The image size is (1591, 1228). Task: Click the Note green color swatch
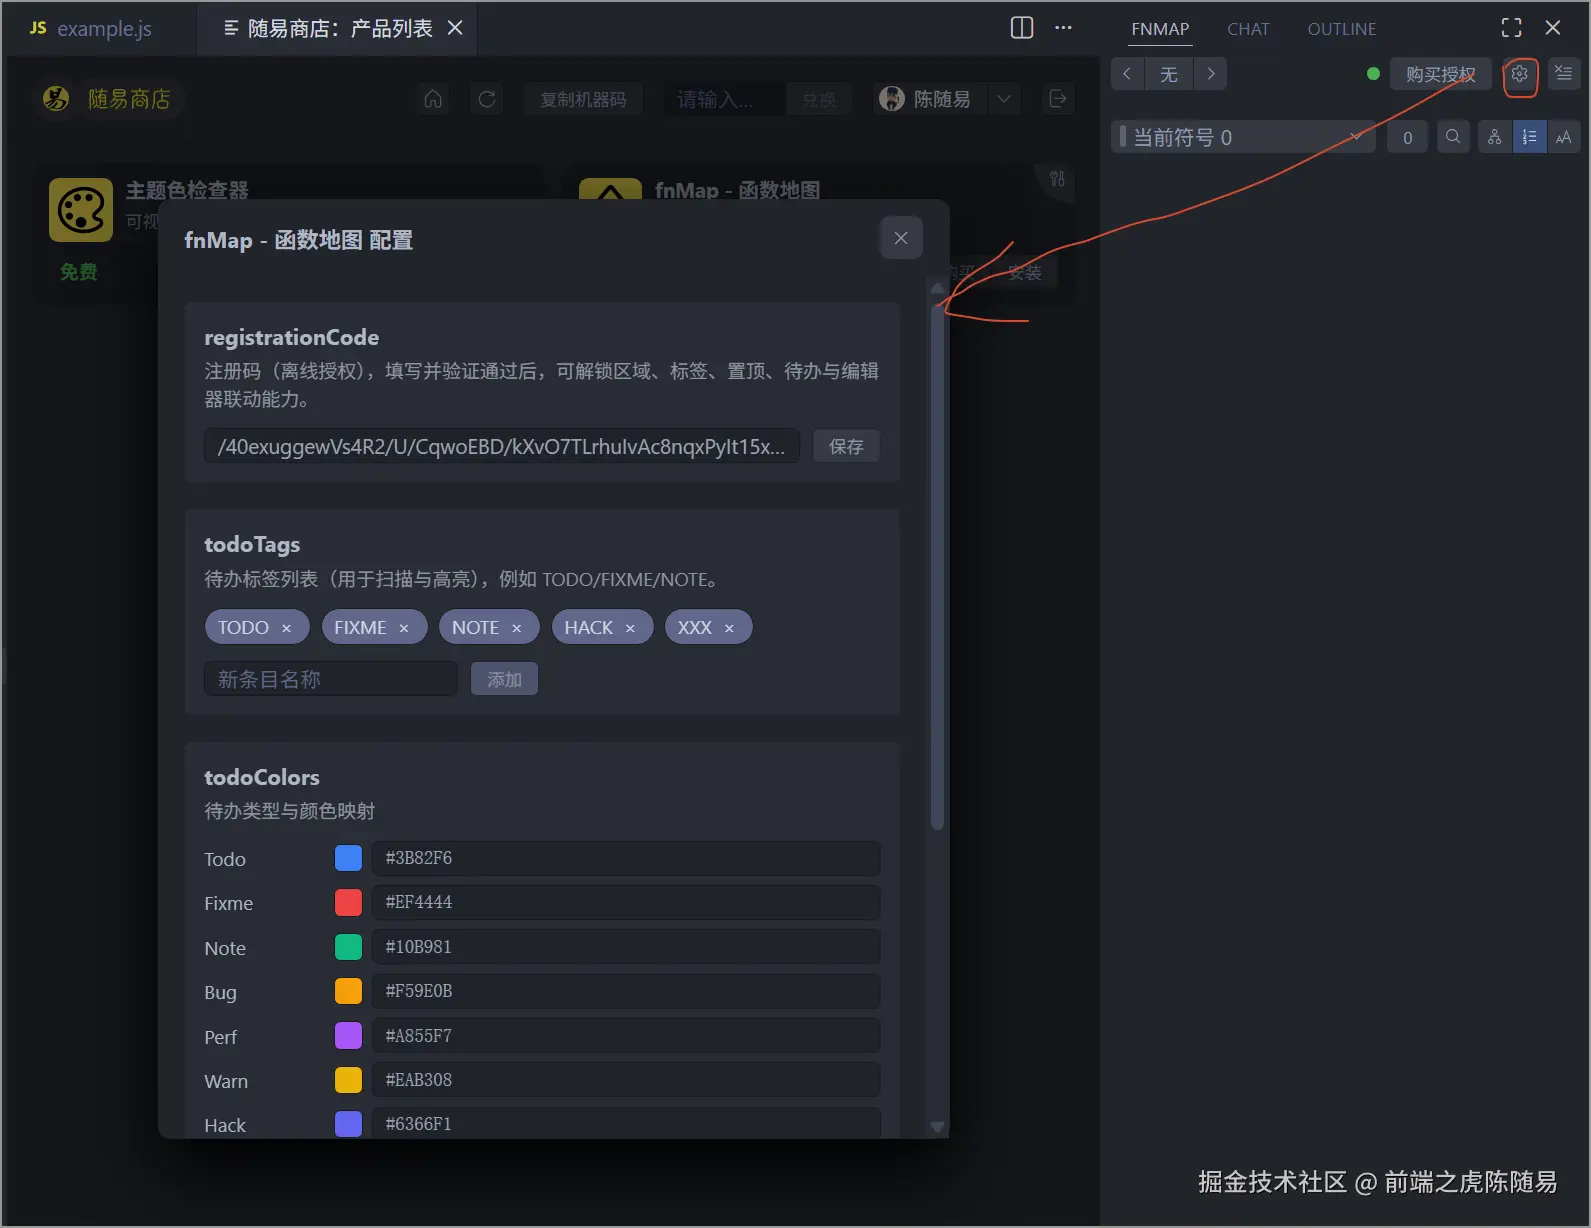[x=348, y=947]
